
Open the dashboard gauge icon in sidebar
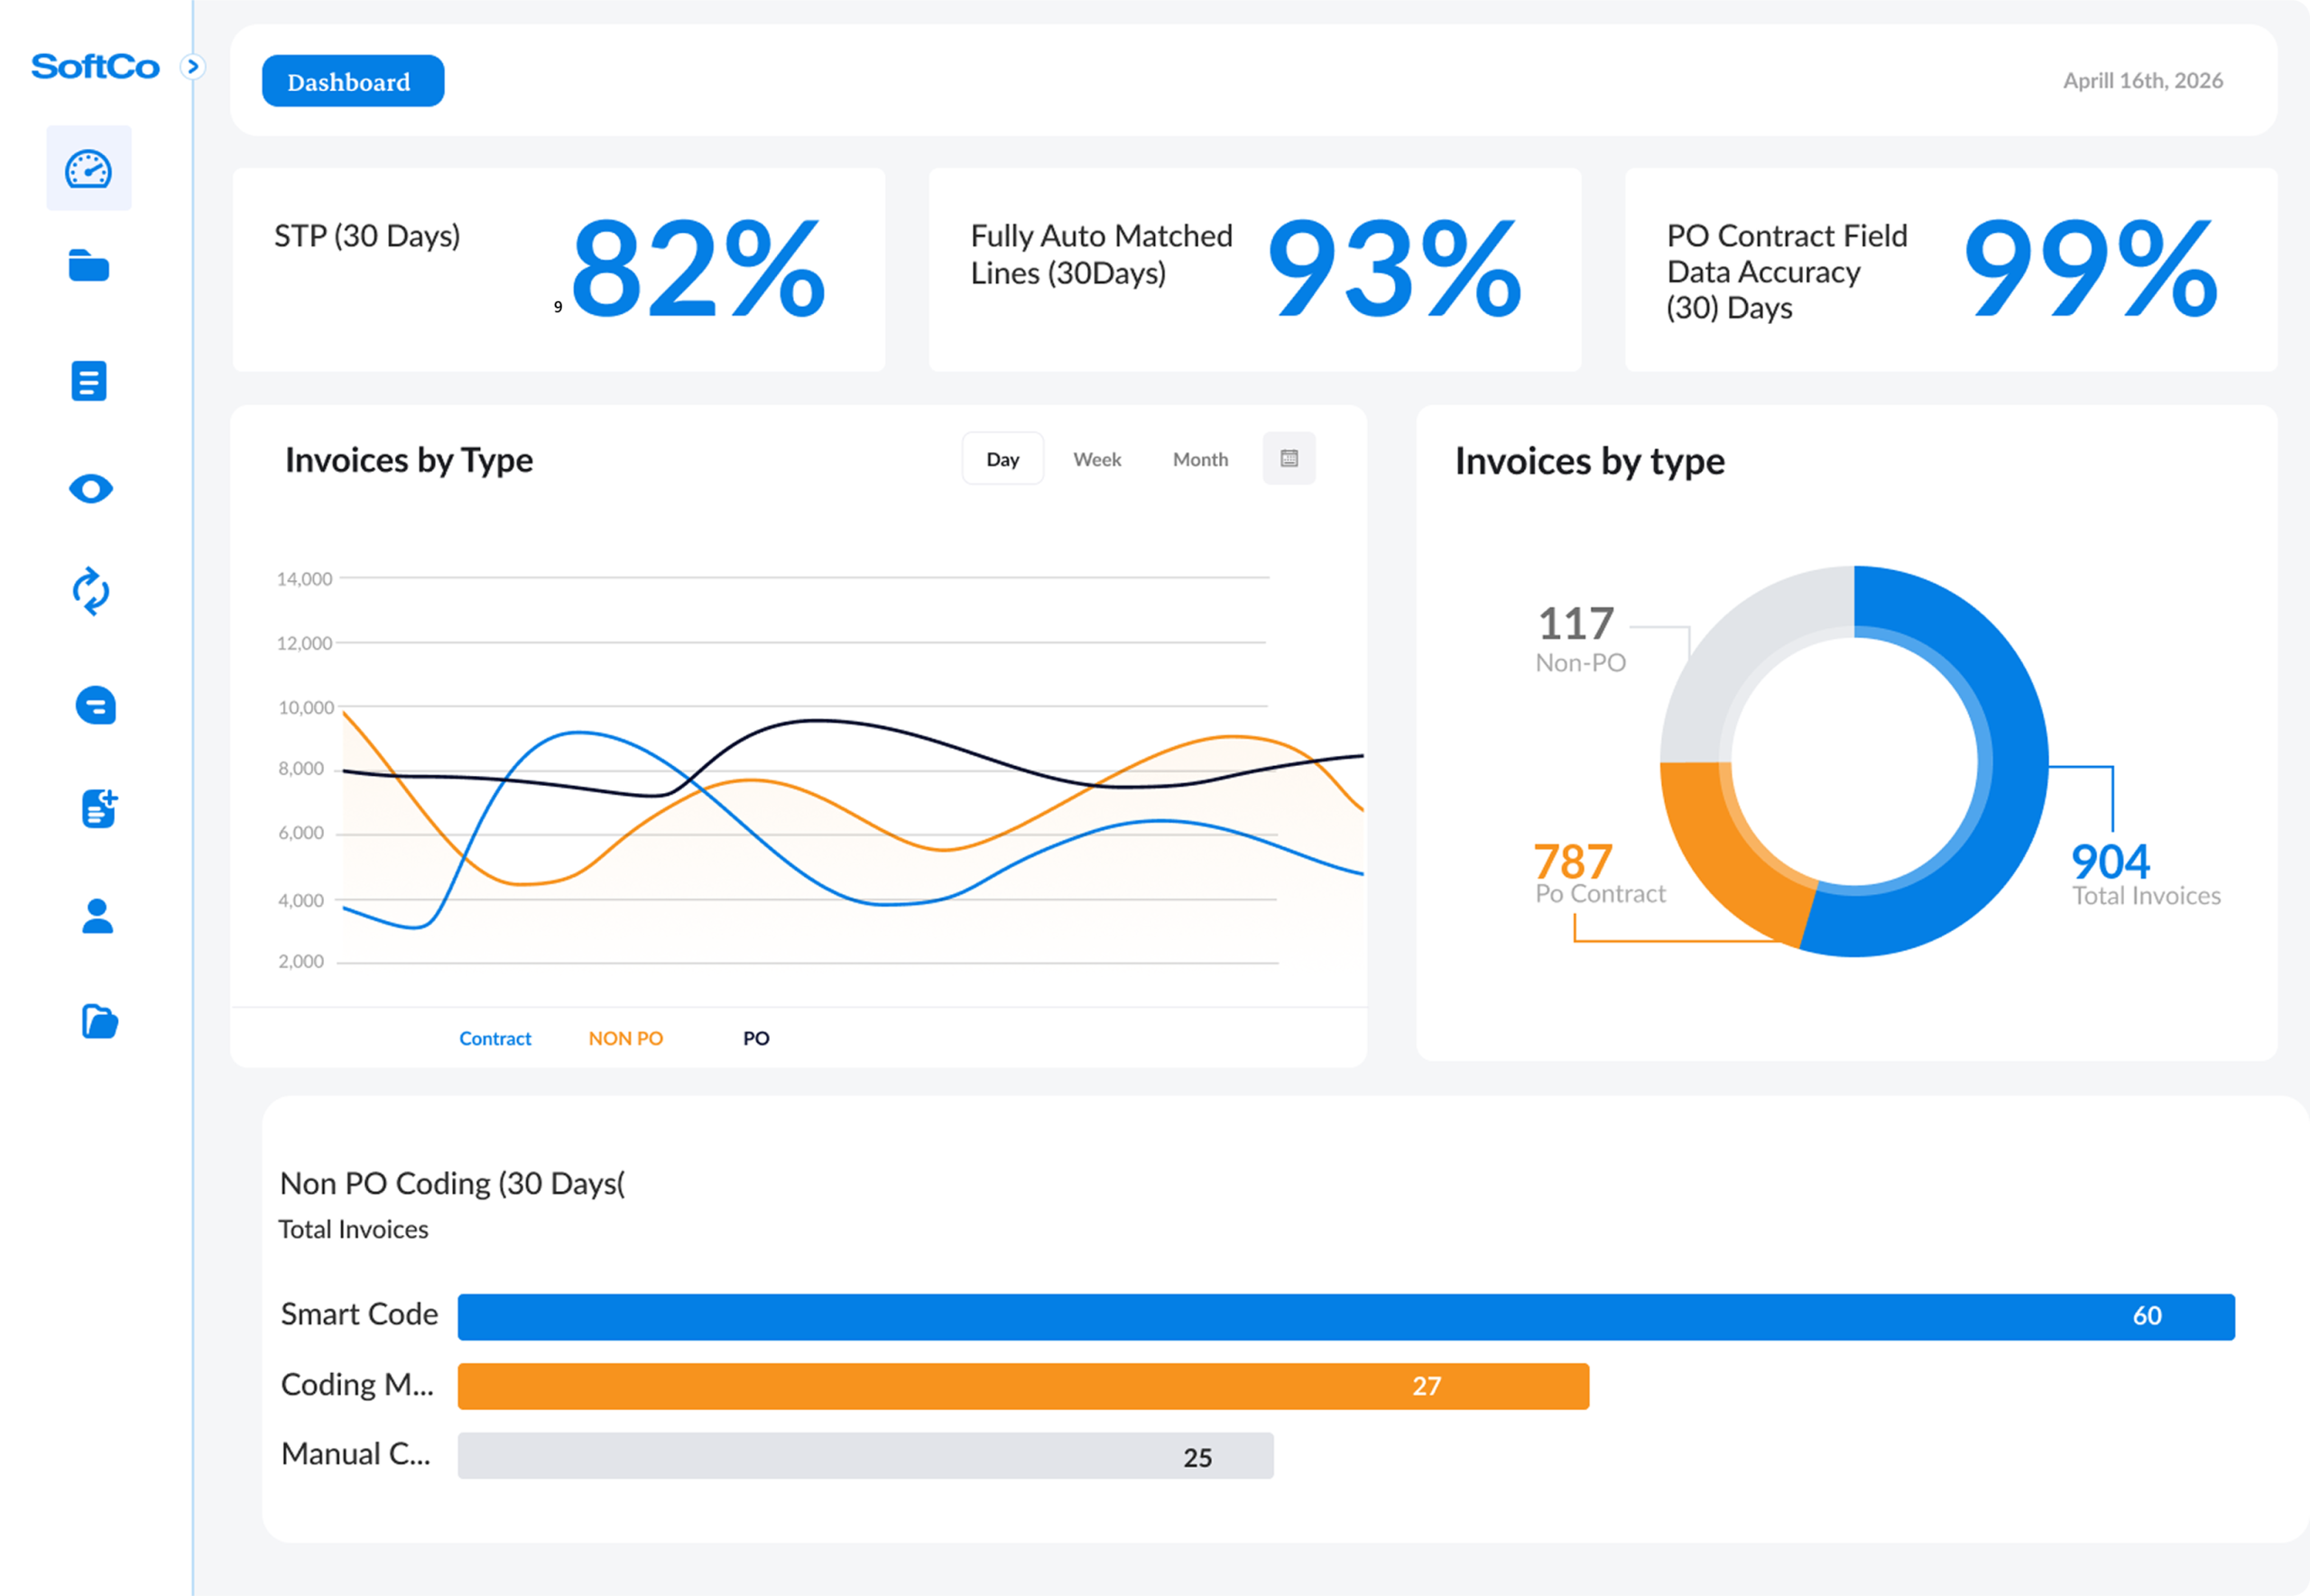tap(89, 169)
